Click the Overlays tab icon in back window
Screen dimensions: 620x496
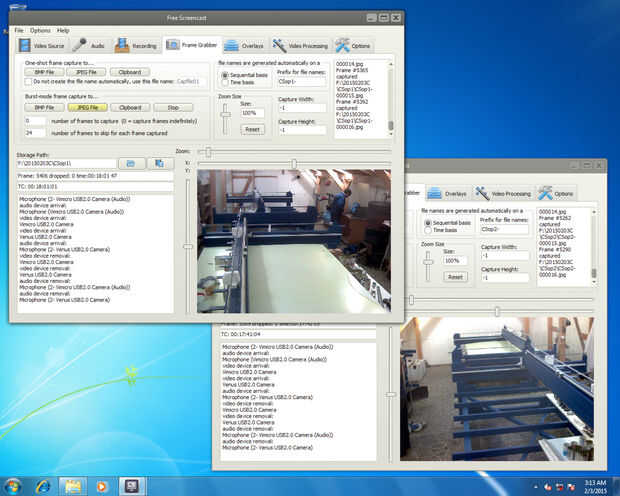[435, 193]
